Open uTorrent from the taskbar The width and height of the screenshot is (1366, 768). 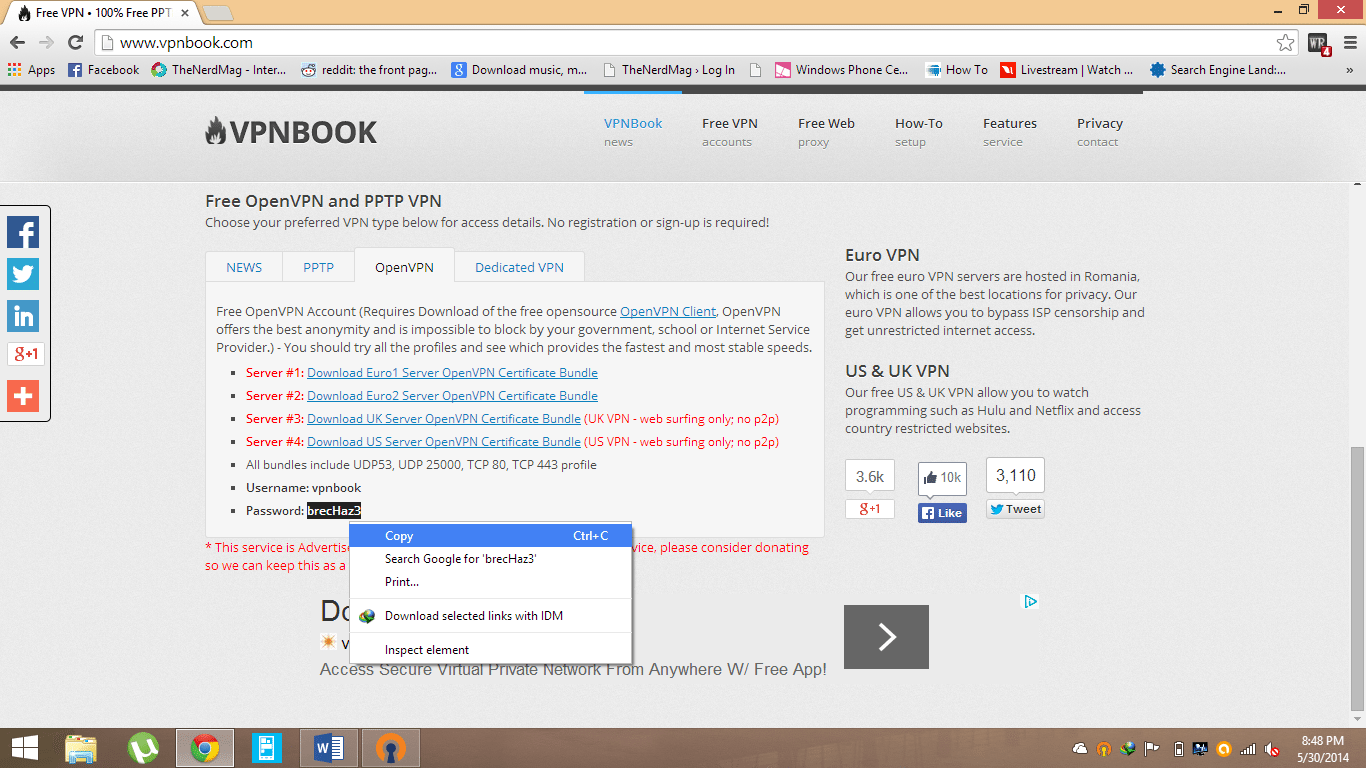coord(143,748)
